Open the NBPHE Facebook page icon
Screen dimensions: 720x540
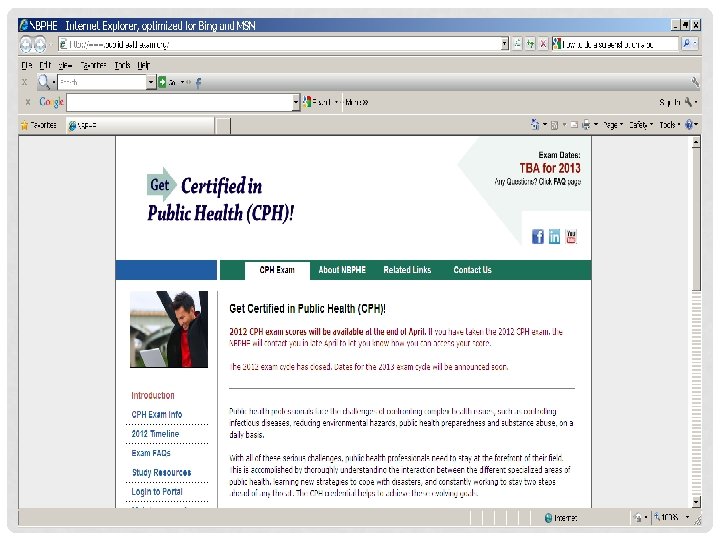[x=538, y=236]
